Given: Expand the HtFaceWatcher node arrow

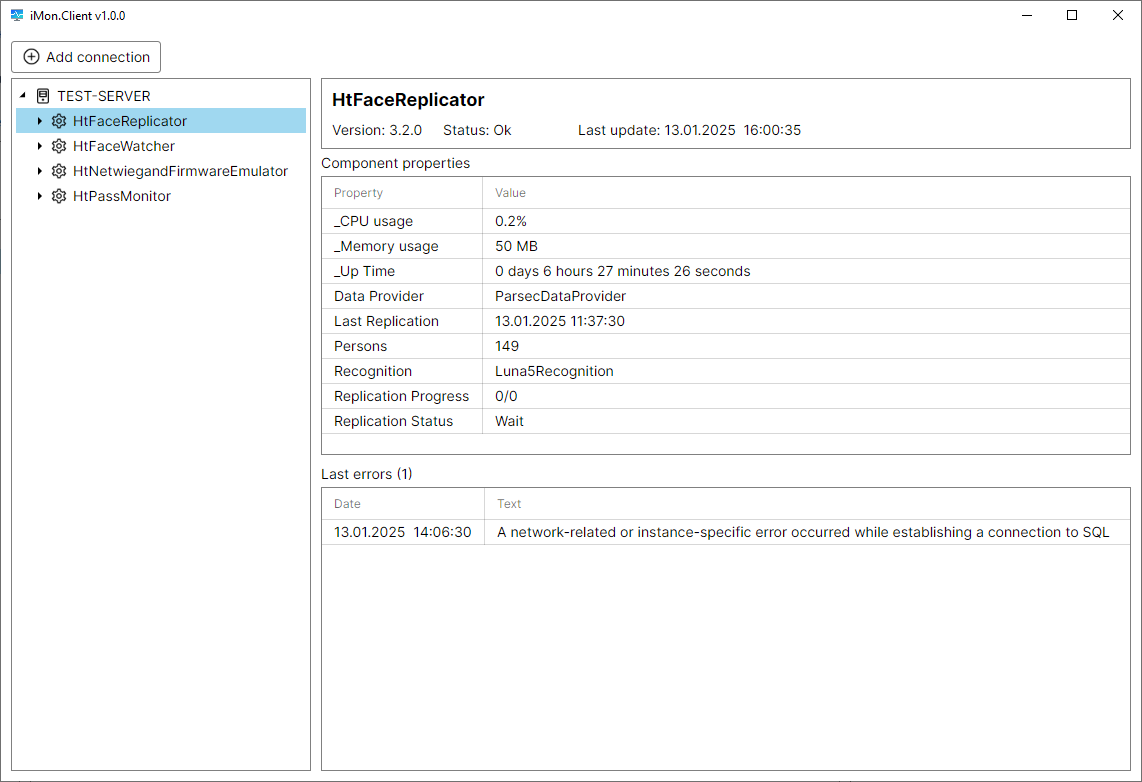Looking at the screenshot, I should pyautogui.click(x=40, y=146).
